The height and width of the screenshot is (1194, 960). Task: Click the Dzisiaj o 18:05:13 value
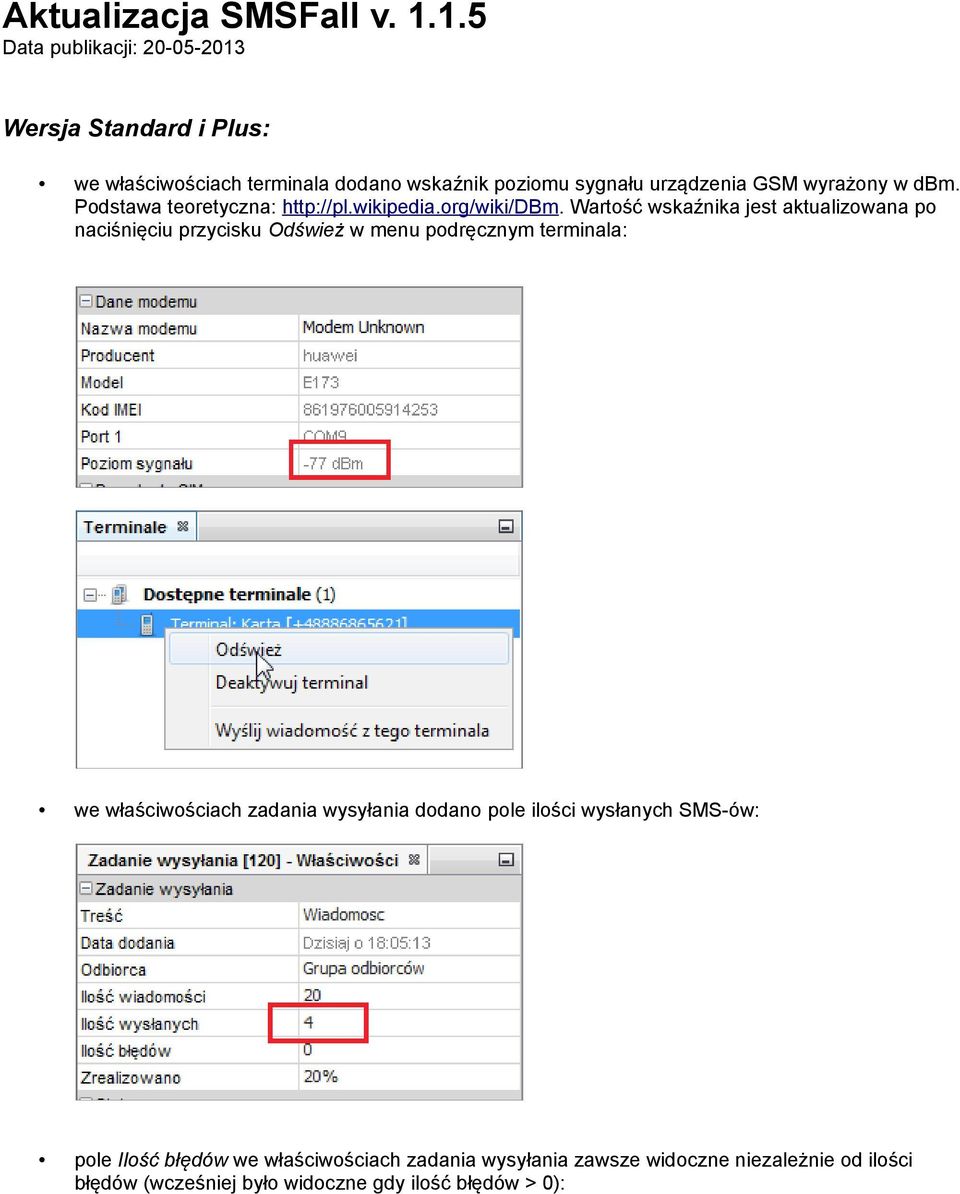(x=366, y=943)
